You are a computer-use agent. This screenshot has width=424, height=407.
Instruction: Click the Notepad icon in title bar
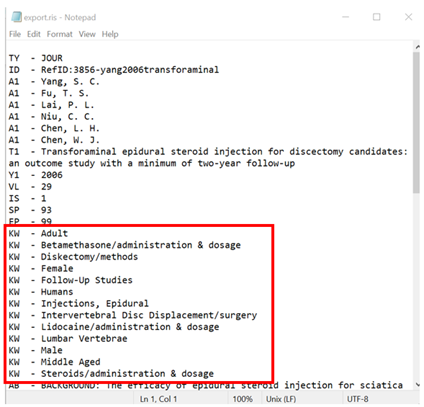[16, 17]
